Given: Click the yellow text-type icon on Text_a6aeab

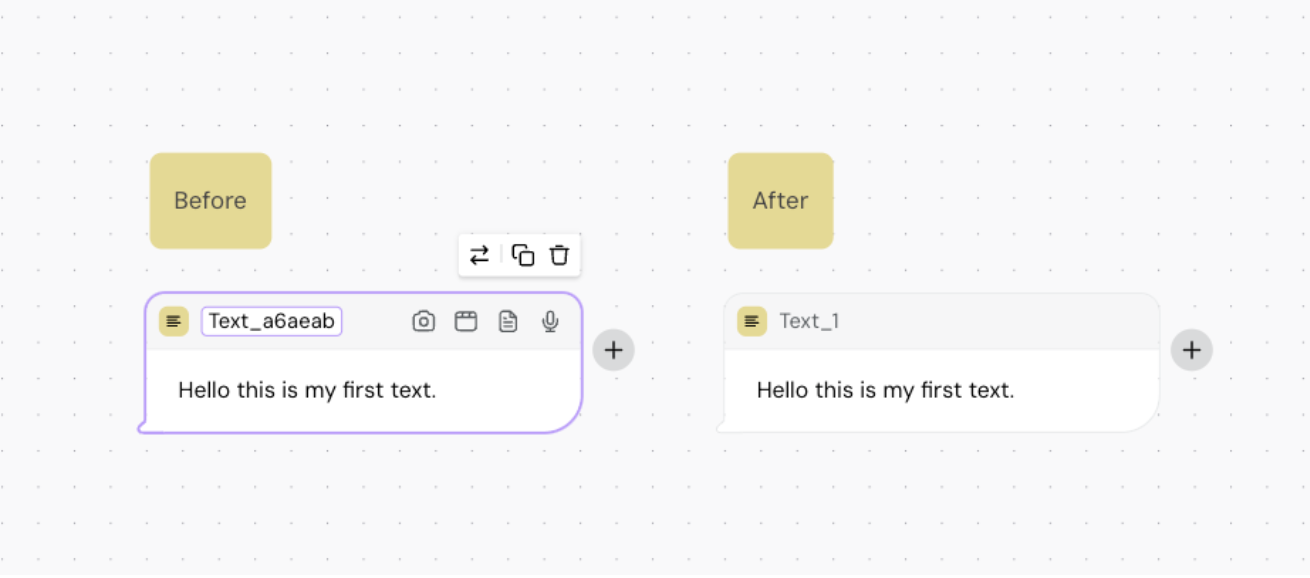Looking at the screenshot, I should pyautogui.click(x=174, y=321).
